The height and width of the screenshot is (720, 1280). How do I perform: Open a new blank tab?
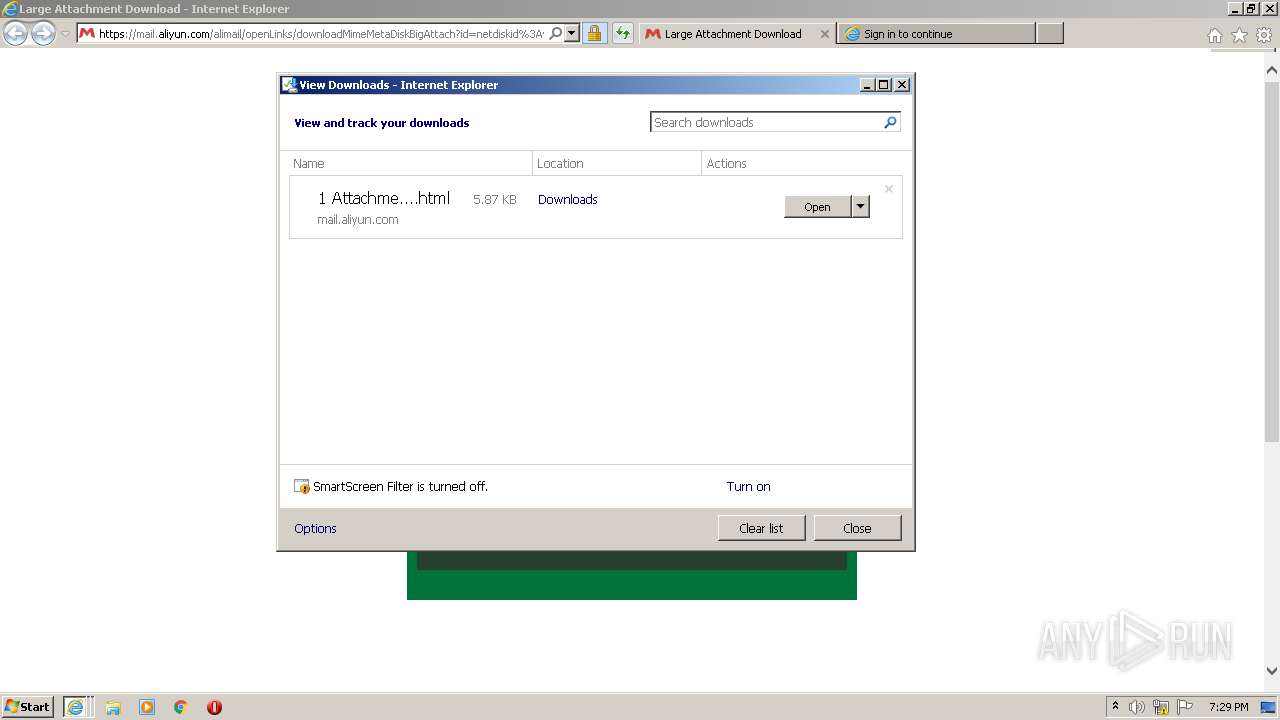1049,33
